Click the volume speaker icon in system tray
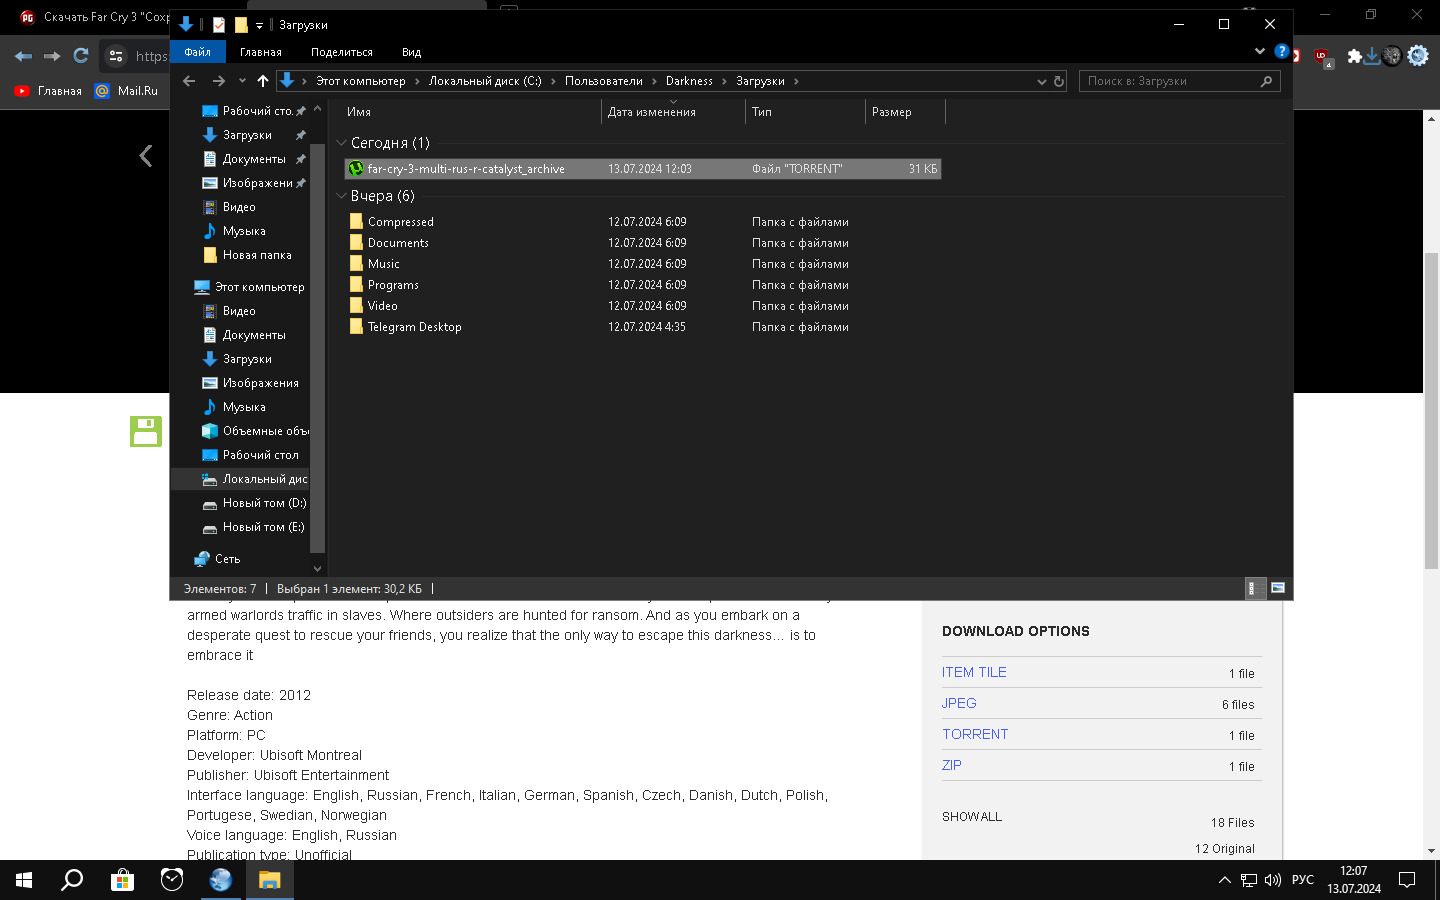 click(x=1272, y=880)
